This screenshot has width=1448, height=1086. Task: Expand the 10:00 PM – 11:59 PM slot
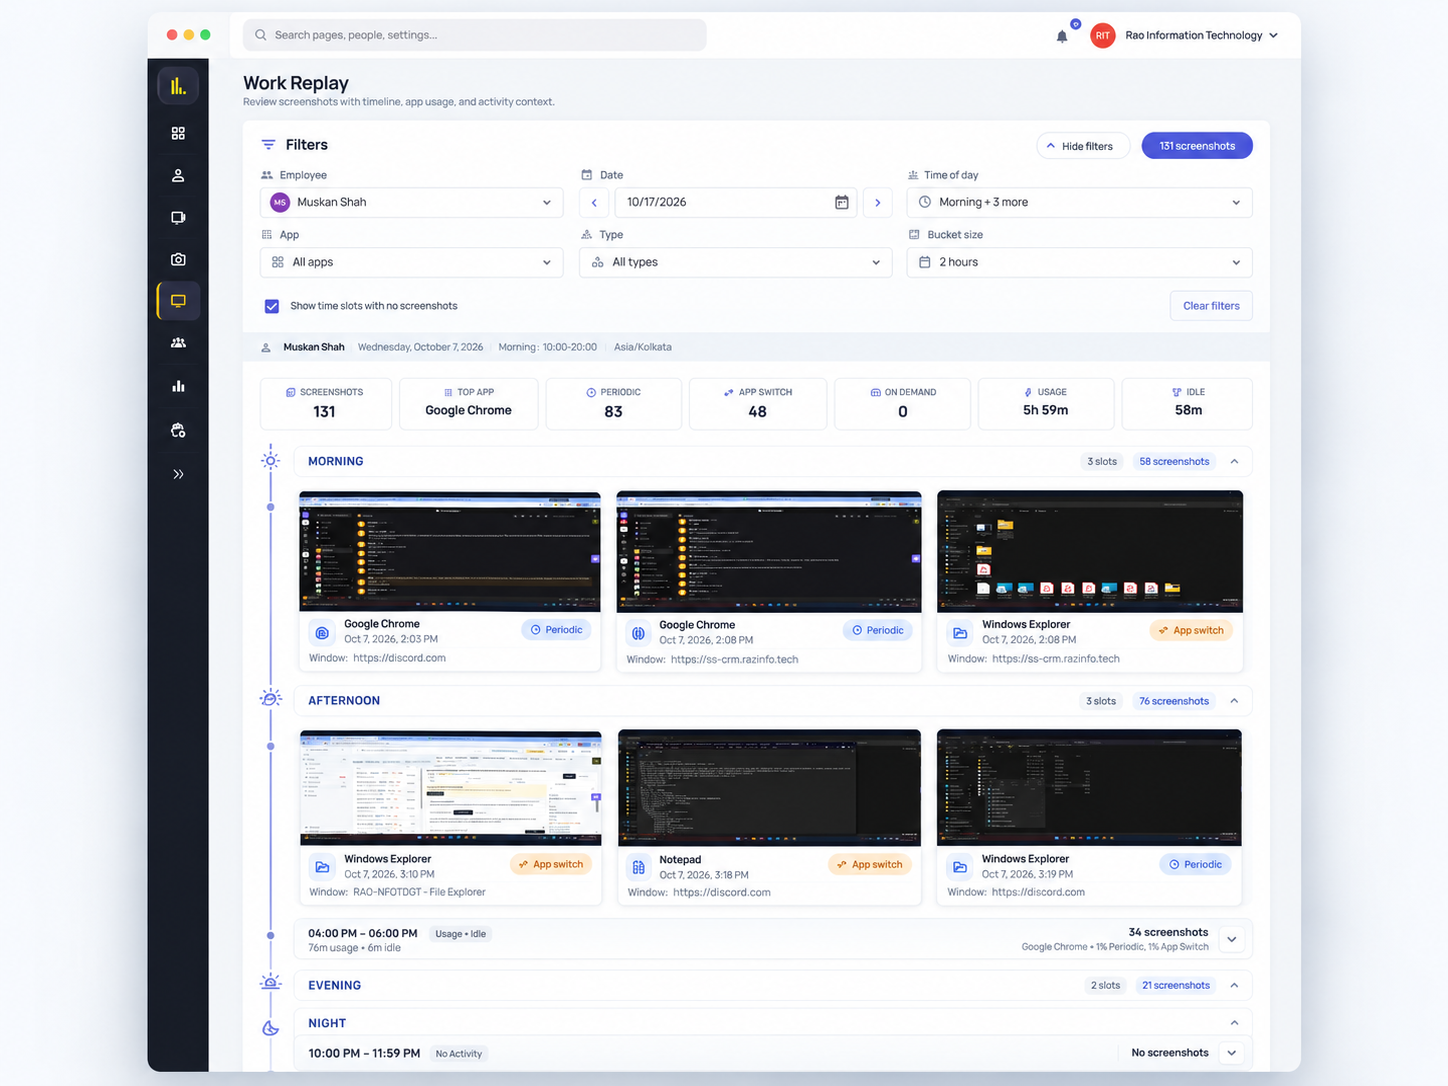1232,1053
